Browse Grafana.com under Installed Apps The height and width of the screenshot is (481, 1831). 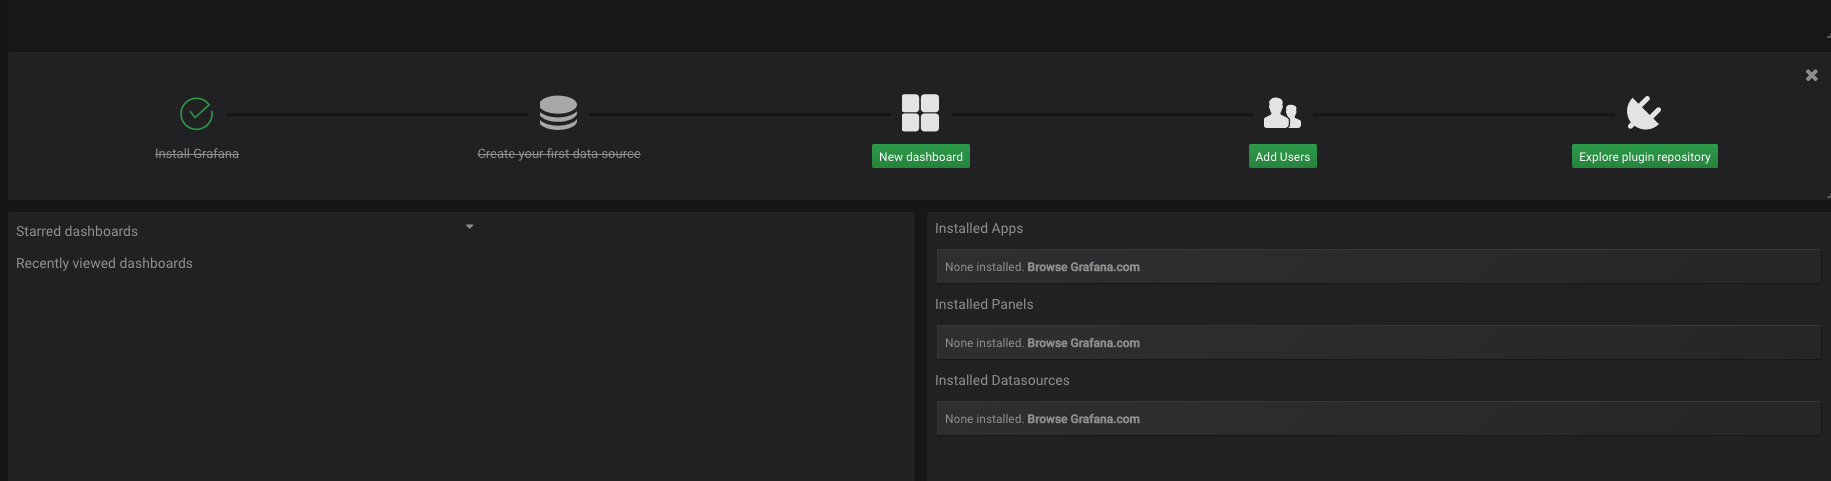1083,267
